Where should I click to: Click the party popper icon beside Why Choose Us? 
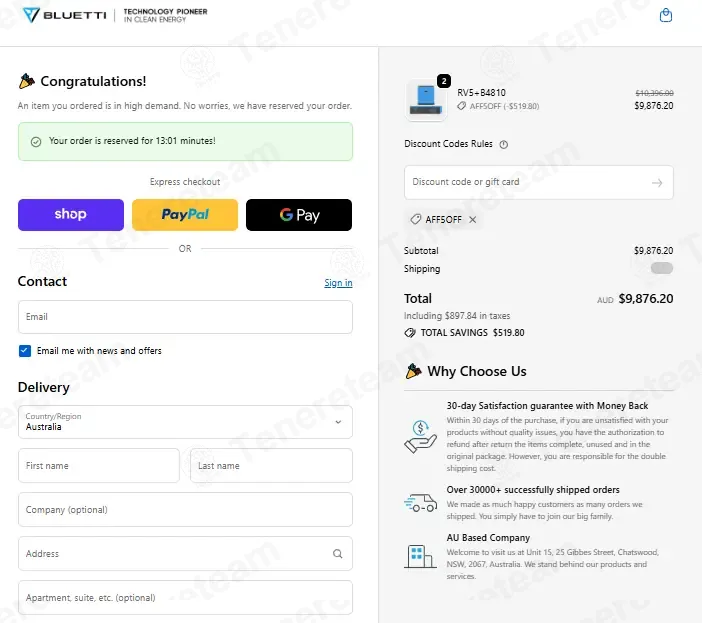(413, 371)
